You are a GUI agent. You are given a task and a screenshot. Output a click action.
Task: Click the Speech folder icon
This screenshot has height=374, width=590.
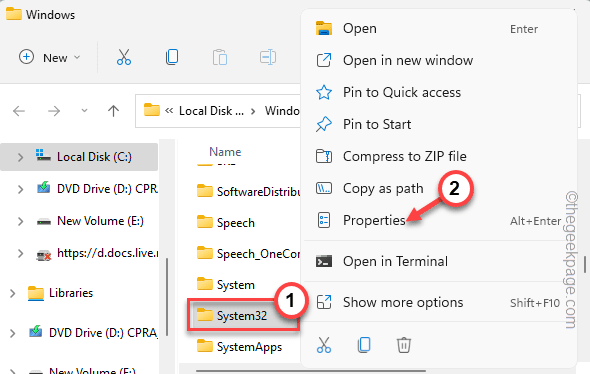205,222
